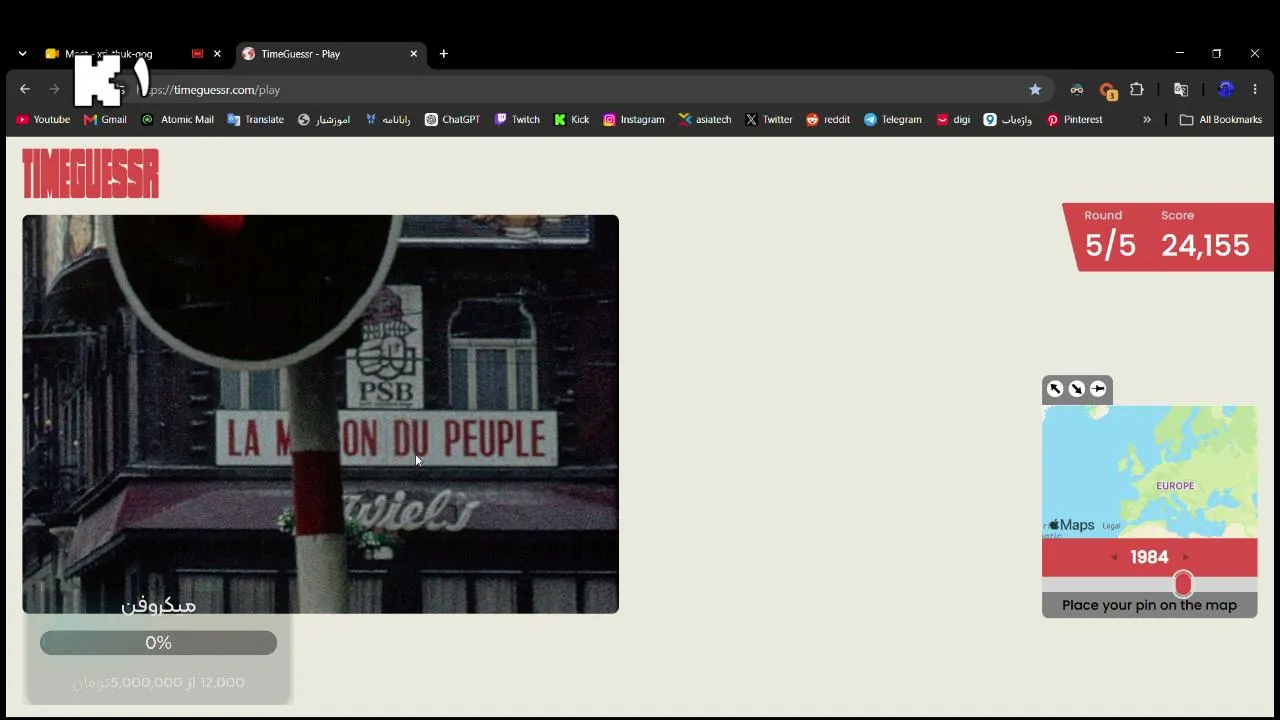The image size is (1280, 720).
Task: Go back with the browser back arrow
Action: [x=25, y=90]
